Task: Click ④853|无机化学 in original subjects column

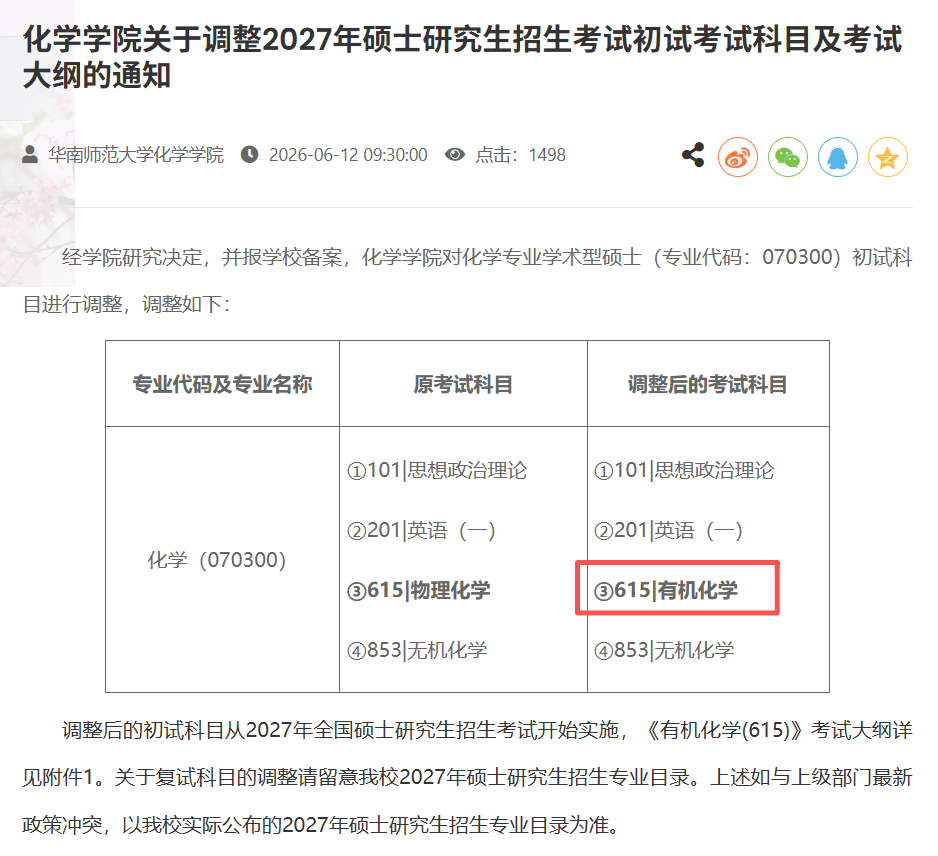Action: pyautogui.click(x=418, y=650)
